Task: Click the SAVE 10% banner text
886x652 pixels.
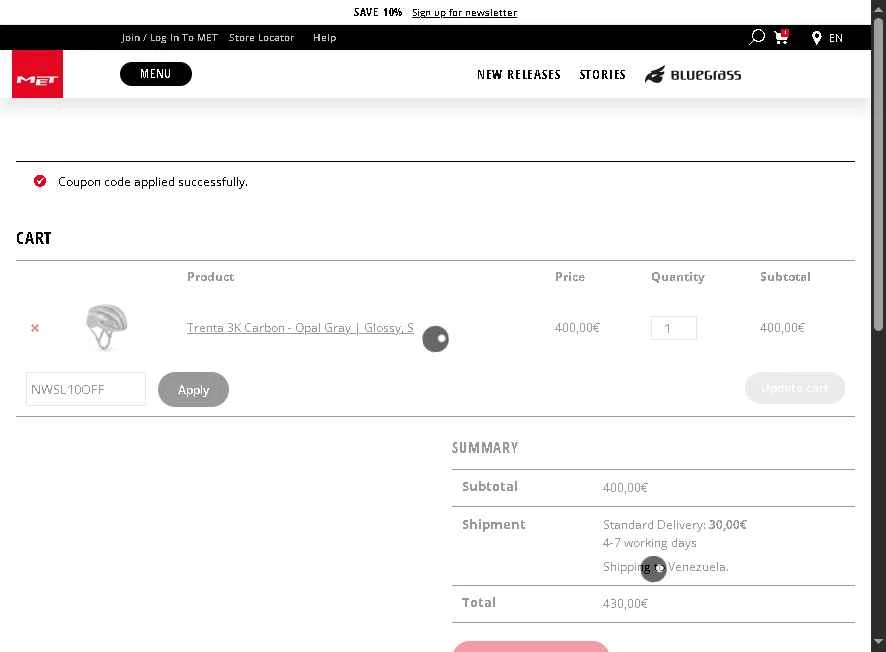Action: [x=377, y=12]
